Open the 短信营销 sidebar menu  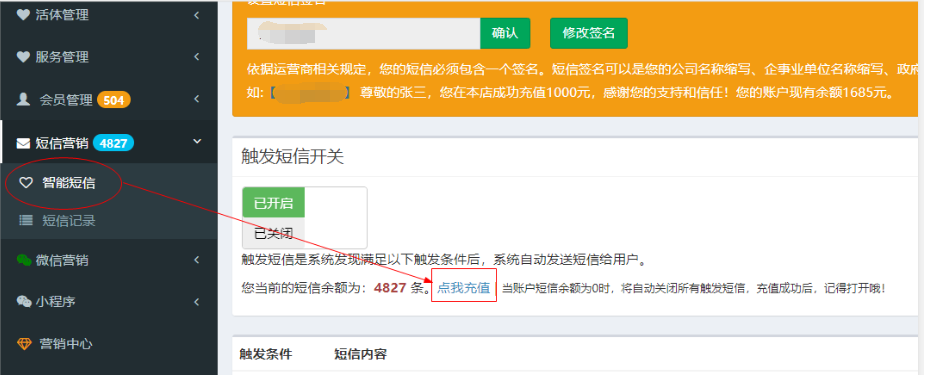109,142
